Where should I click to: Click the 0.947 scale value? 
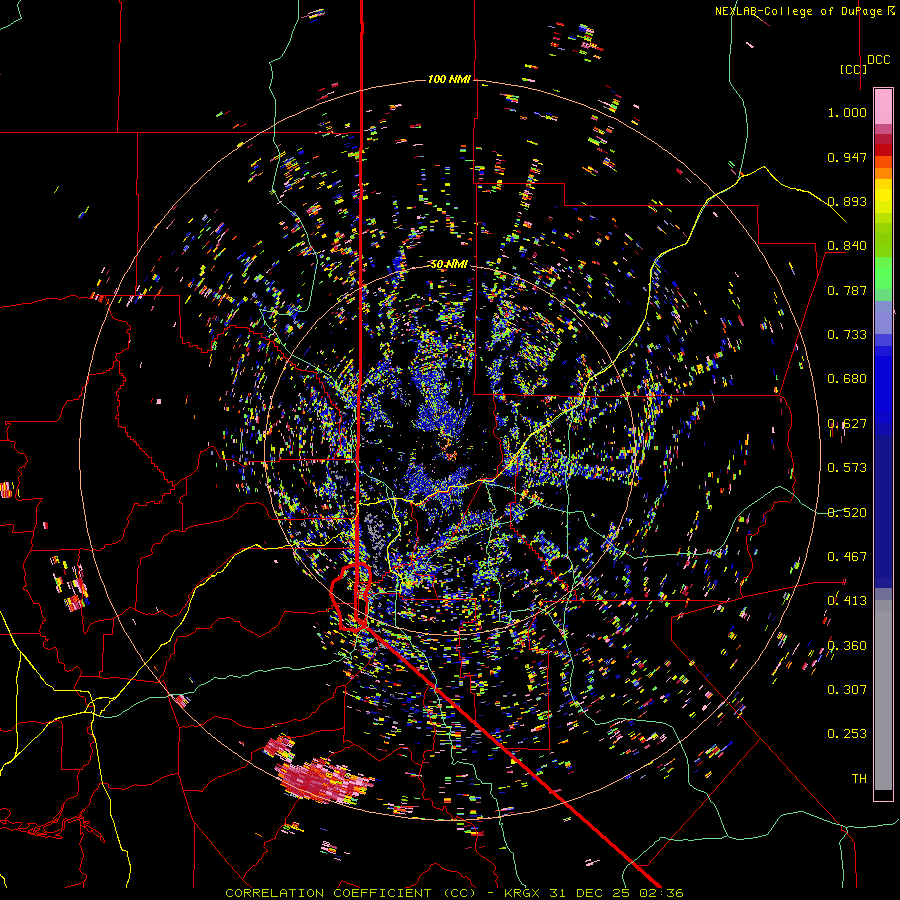click(847, 157)
